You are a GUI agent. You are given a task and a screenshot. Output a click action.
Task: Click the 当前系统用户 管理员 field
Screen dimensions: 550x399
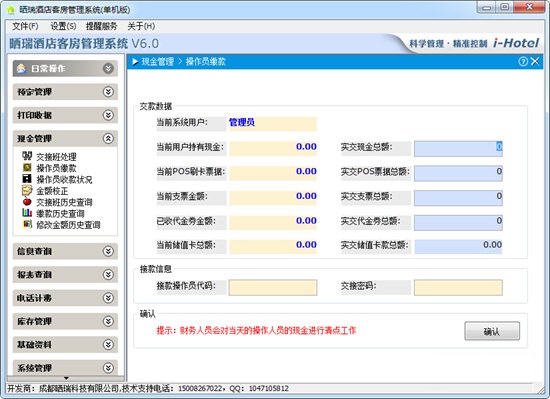point(273,123)
